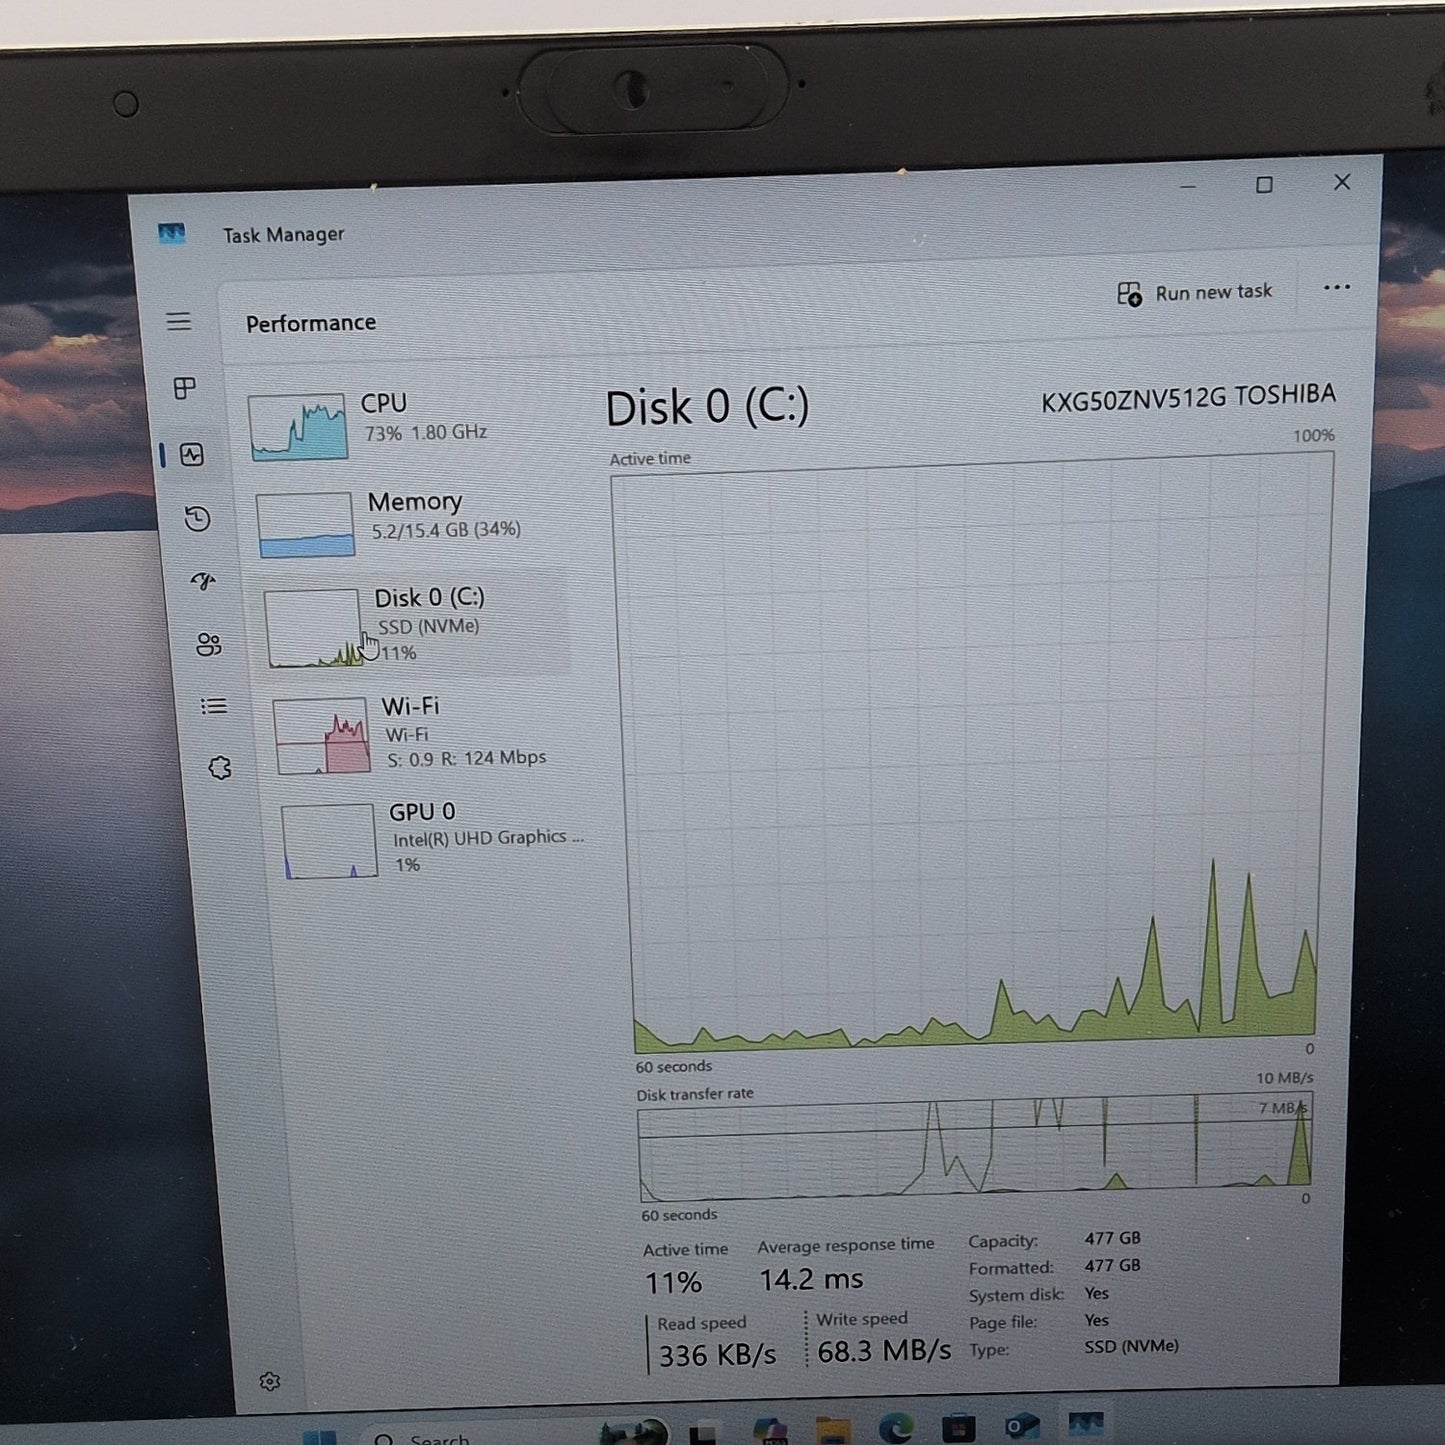Click the Run new task button

pos(1195,293)
